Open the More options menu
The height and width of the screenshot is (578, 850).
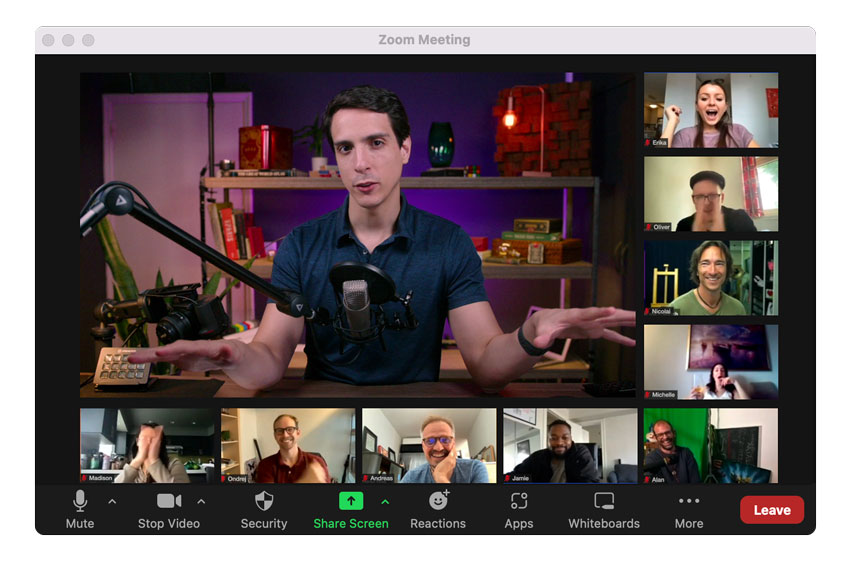point(689,501)
